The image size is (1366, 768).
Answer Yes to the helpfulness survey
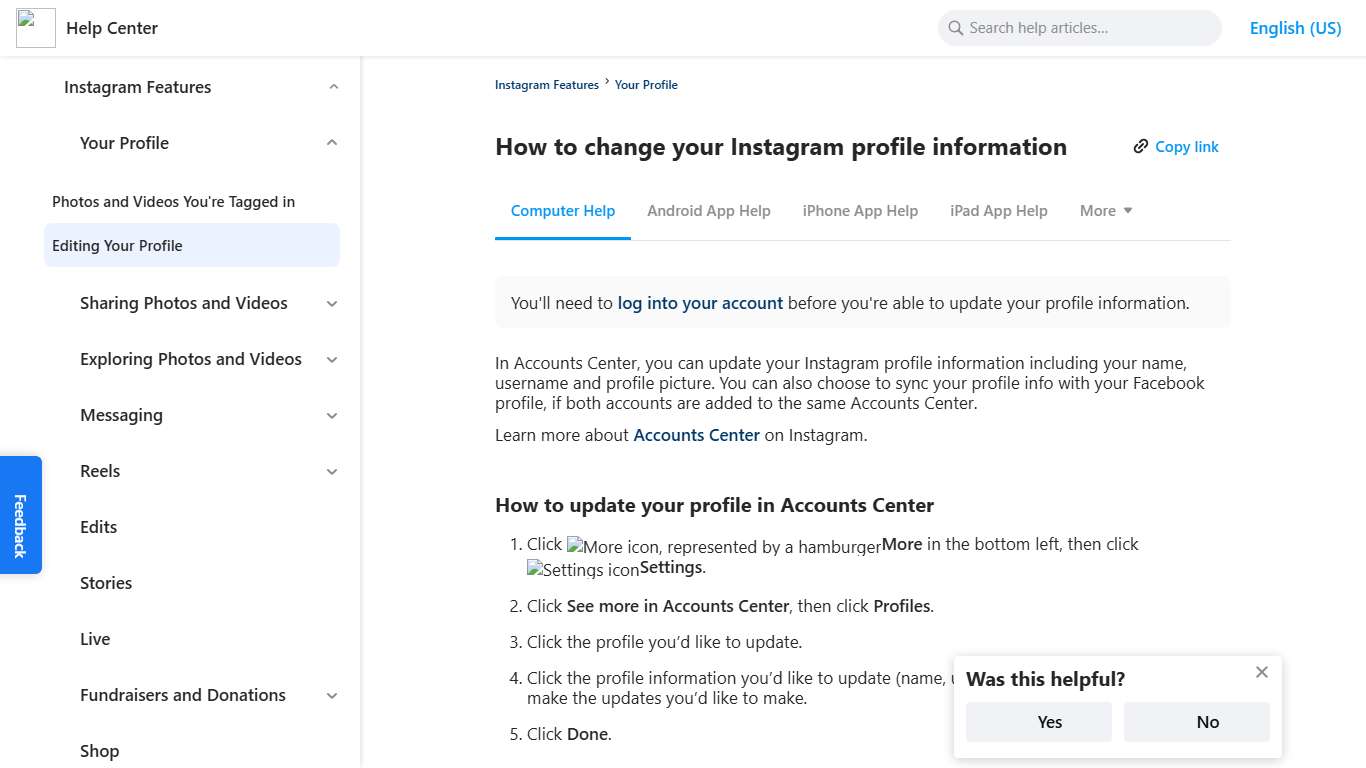(x=1038, y=721)
